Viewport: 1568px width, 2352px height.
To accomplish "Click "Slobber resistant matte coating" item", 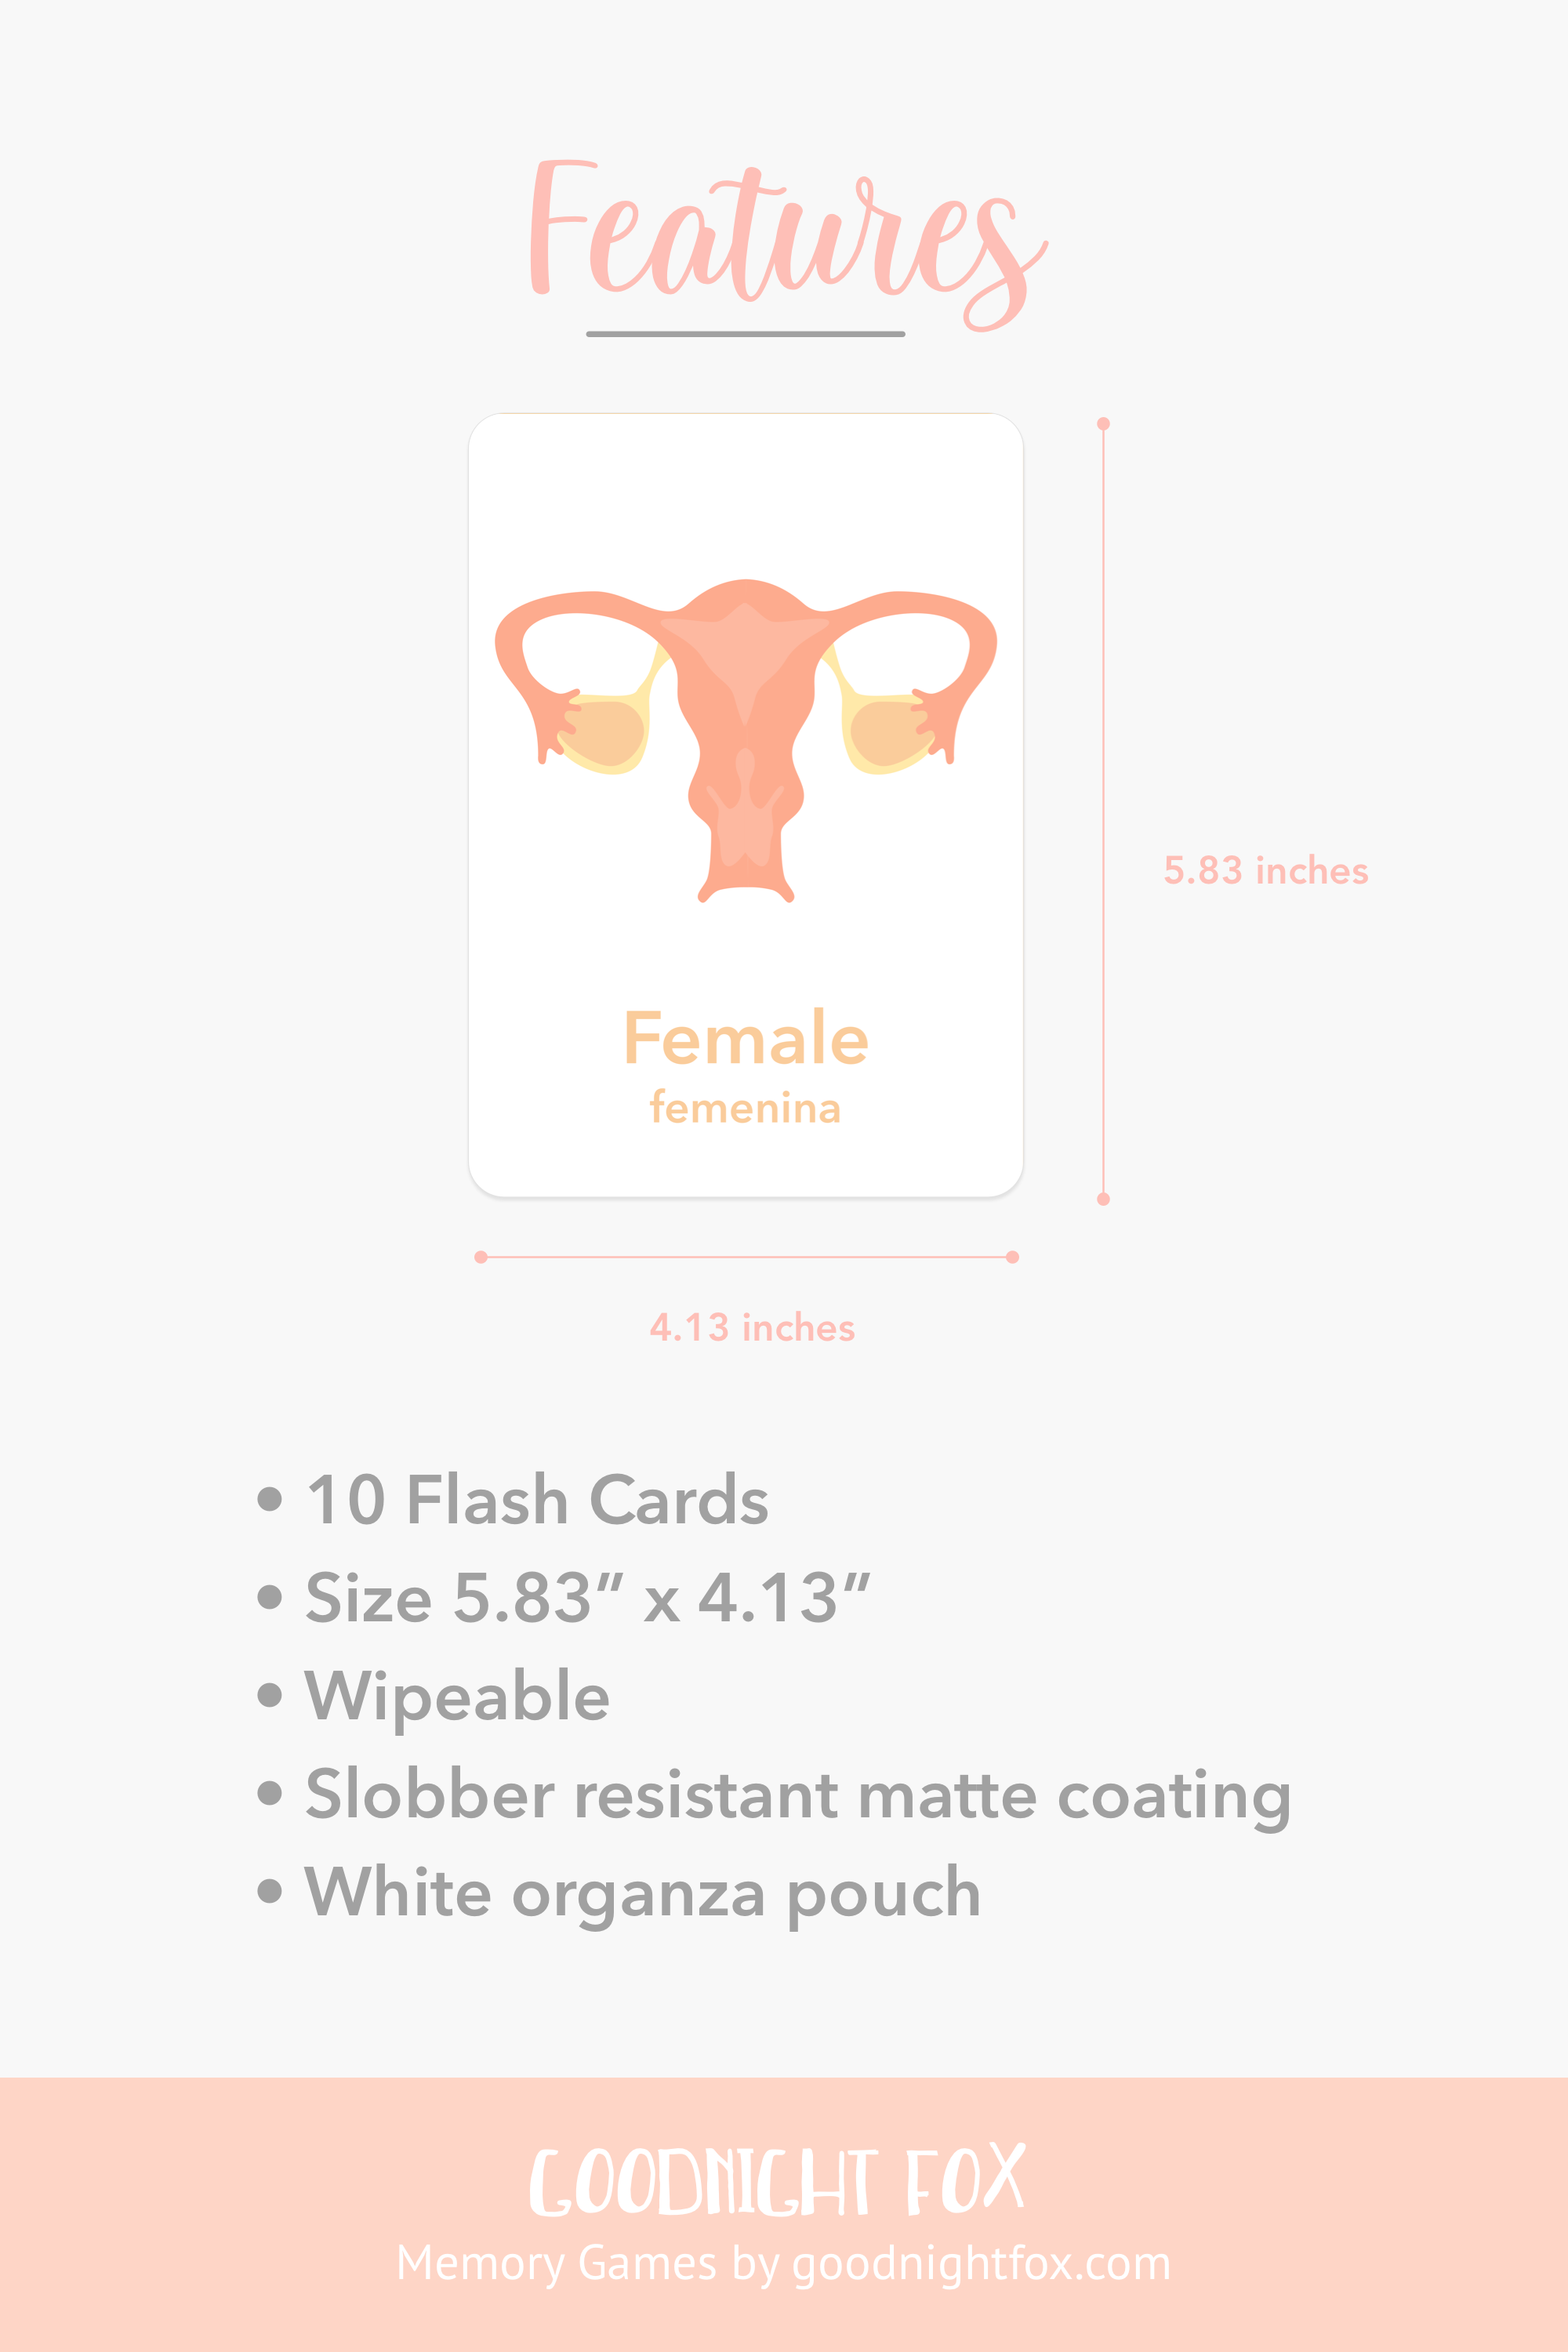I will click(x=797, y=1795).
